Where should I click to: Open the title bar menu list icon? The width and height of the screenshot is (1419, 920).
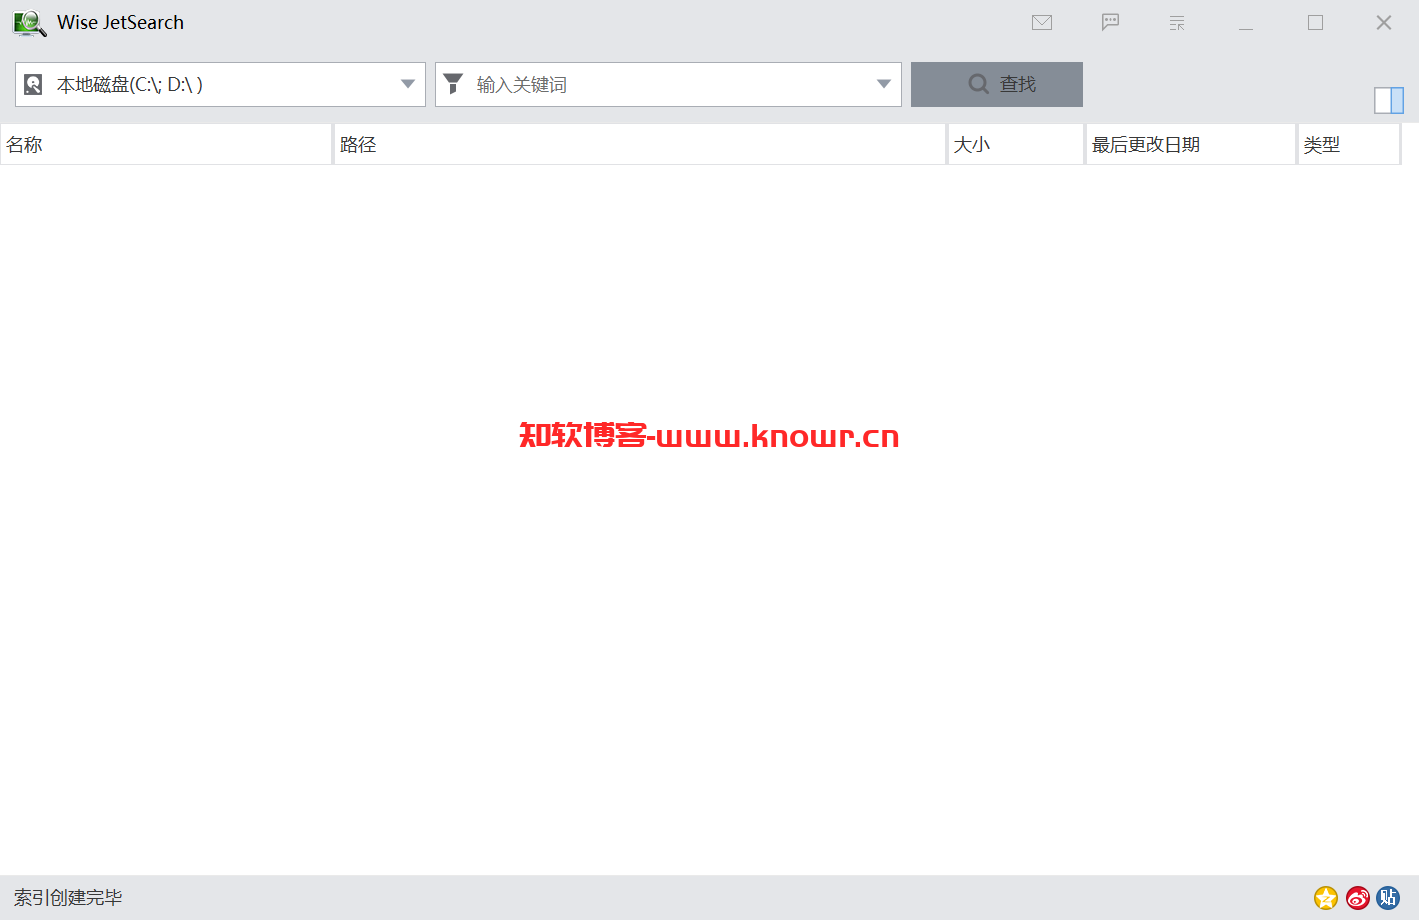(1177, 23)
